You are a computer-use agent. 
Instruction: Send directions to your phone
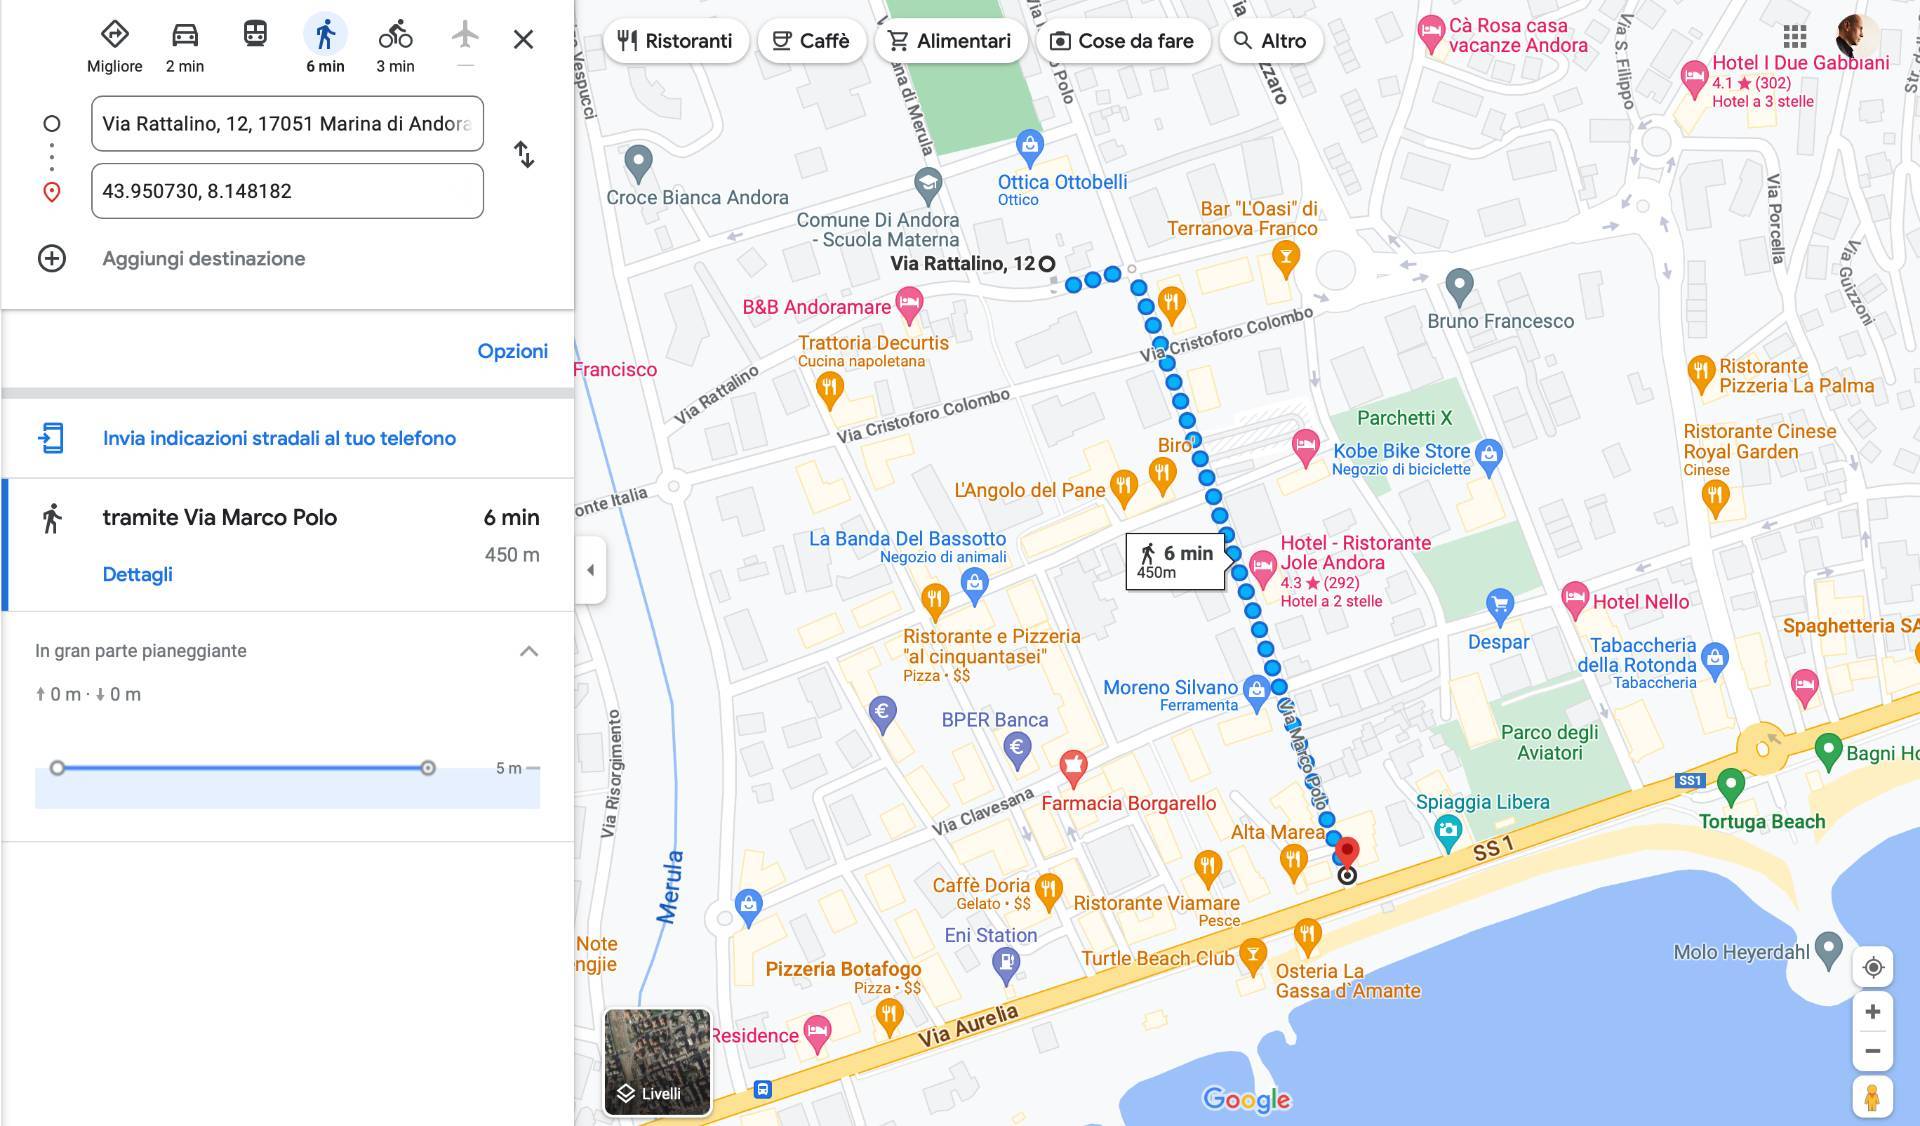coord(279,438)
